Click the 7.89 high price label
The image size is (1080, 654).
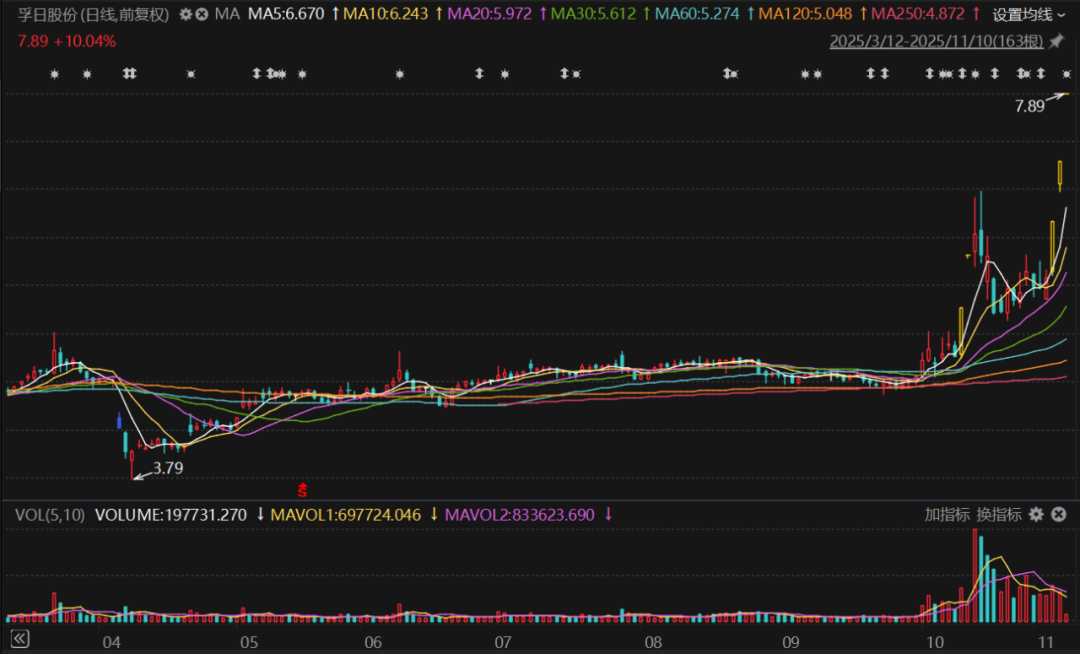point(1030,106)
